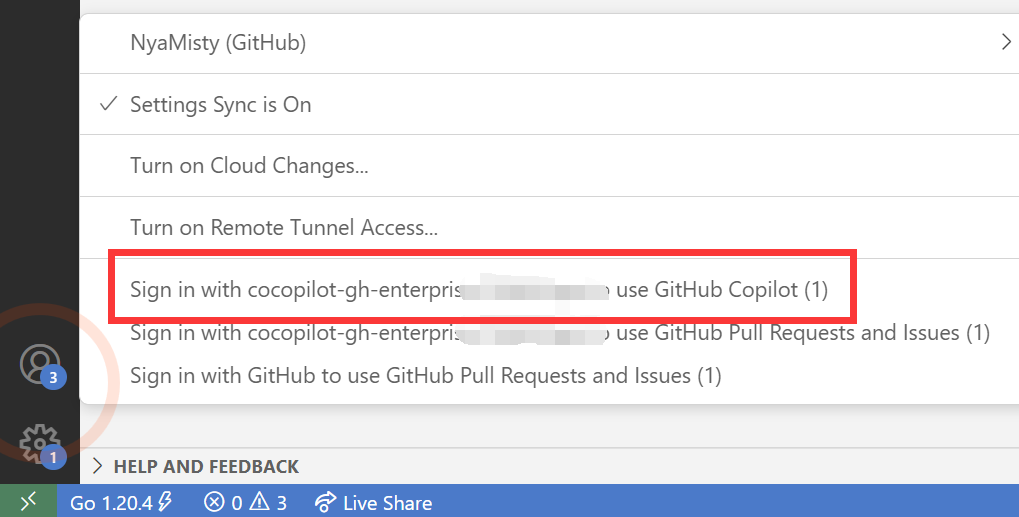The height and width of the screenshot is (517, 1019).
Task: Click the badge showing 3 on Accounts
Action: point(55,378)
